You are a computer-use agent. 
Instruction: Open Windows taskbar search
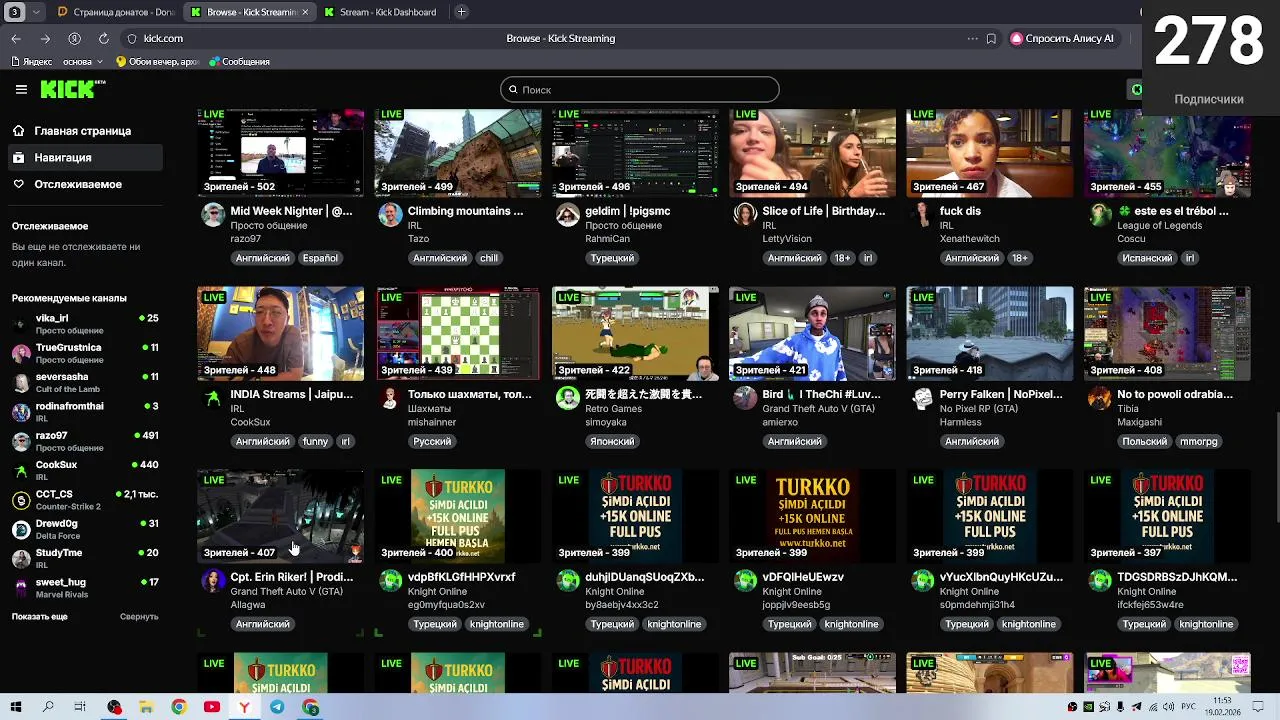coord(48,707)
